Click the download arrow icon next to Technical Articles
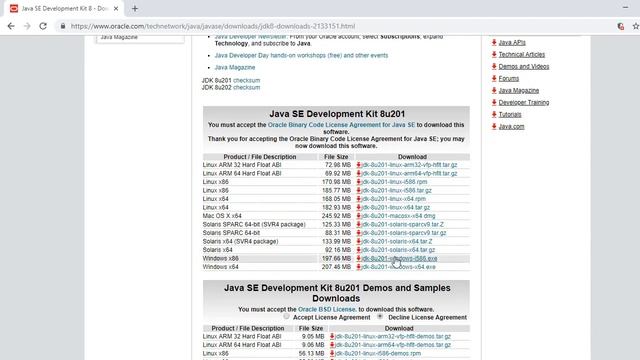Viewport: 640px width, 360px height. click(494, 54)
